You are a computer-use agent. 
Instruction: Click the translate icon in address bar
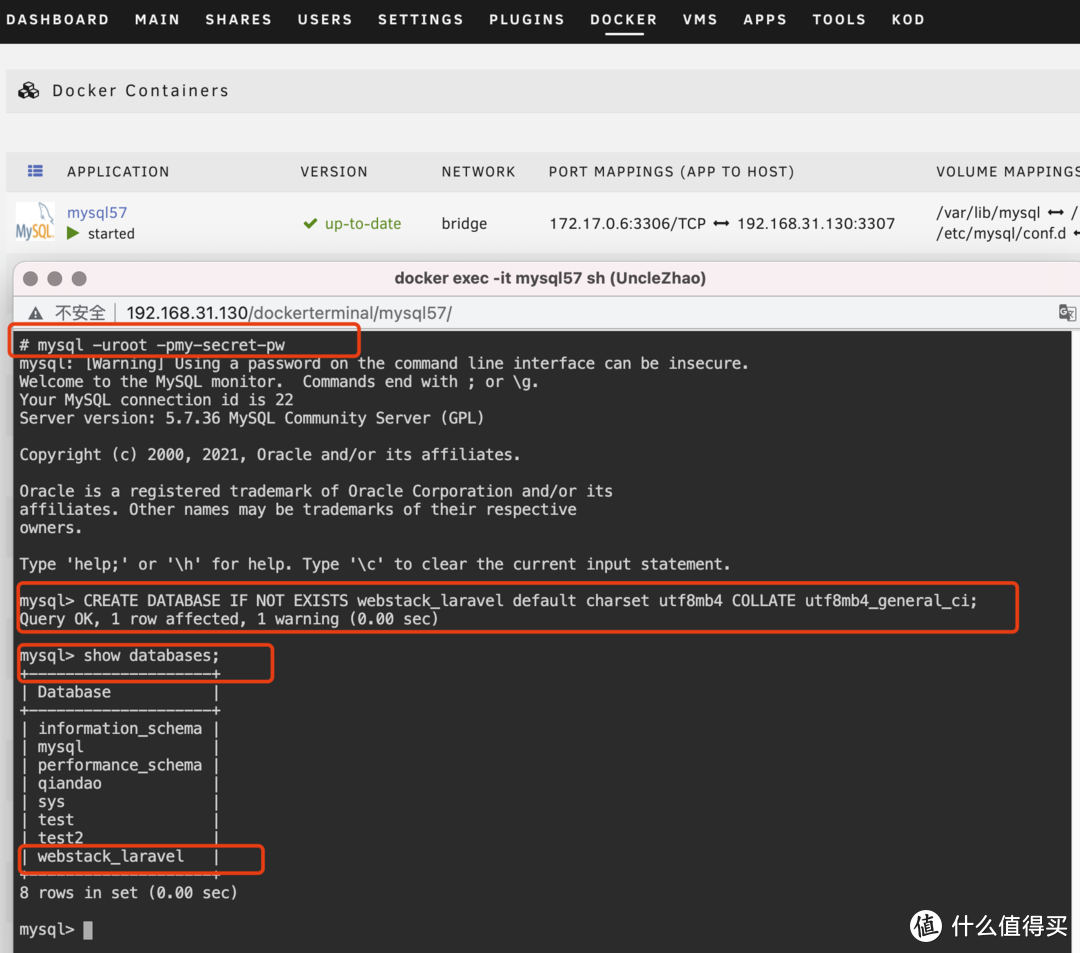pos(1067,313)
